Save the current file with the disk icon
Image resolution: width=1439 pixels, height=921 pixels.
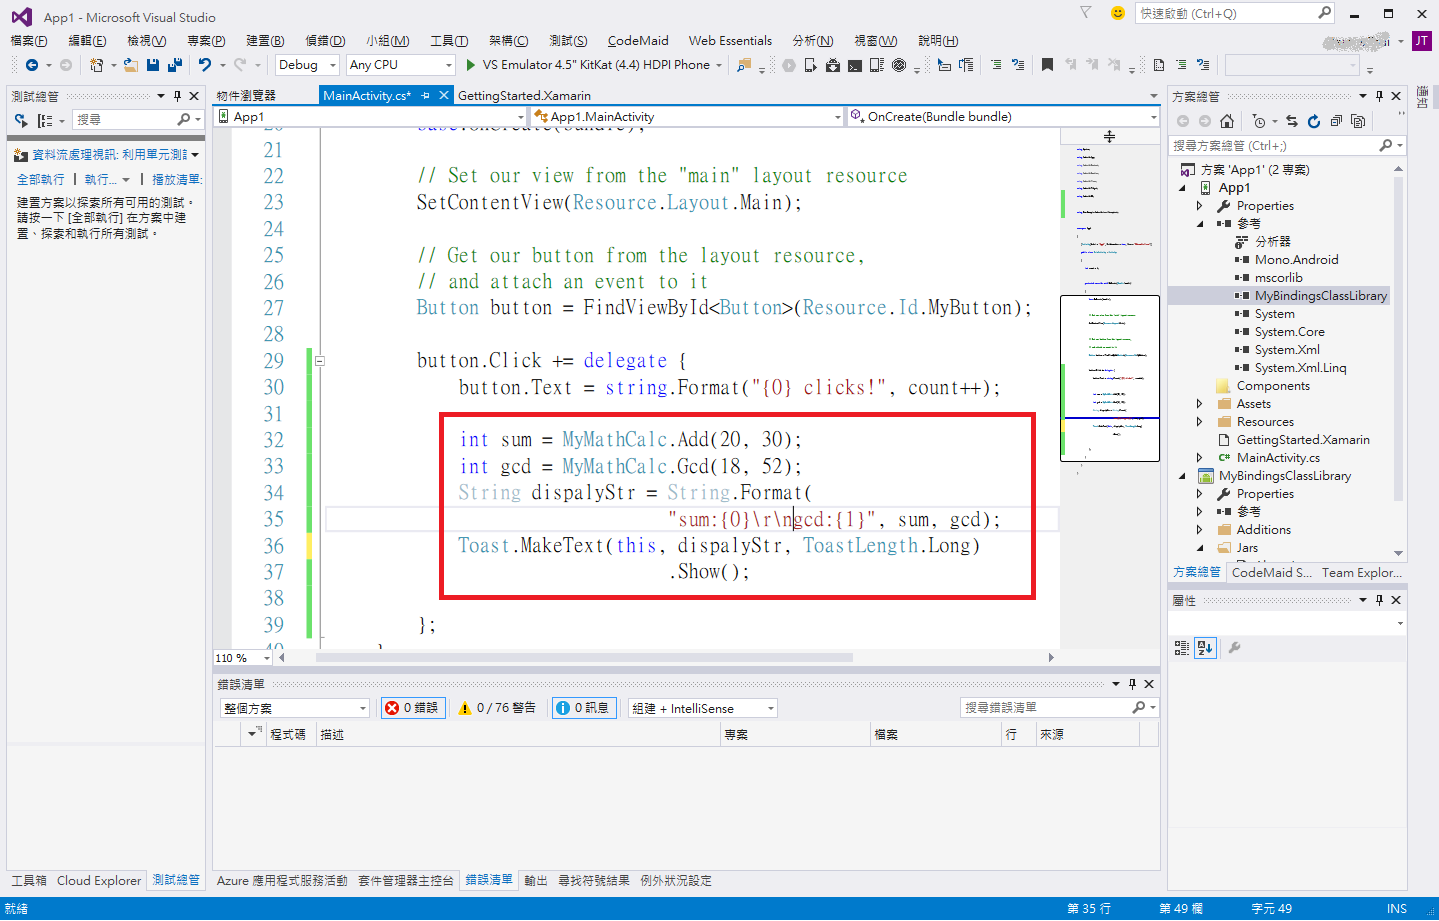(x=153, y=65)
